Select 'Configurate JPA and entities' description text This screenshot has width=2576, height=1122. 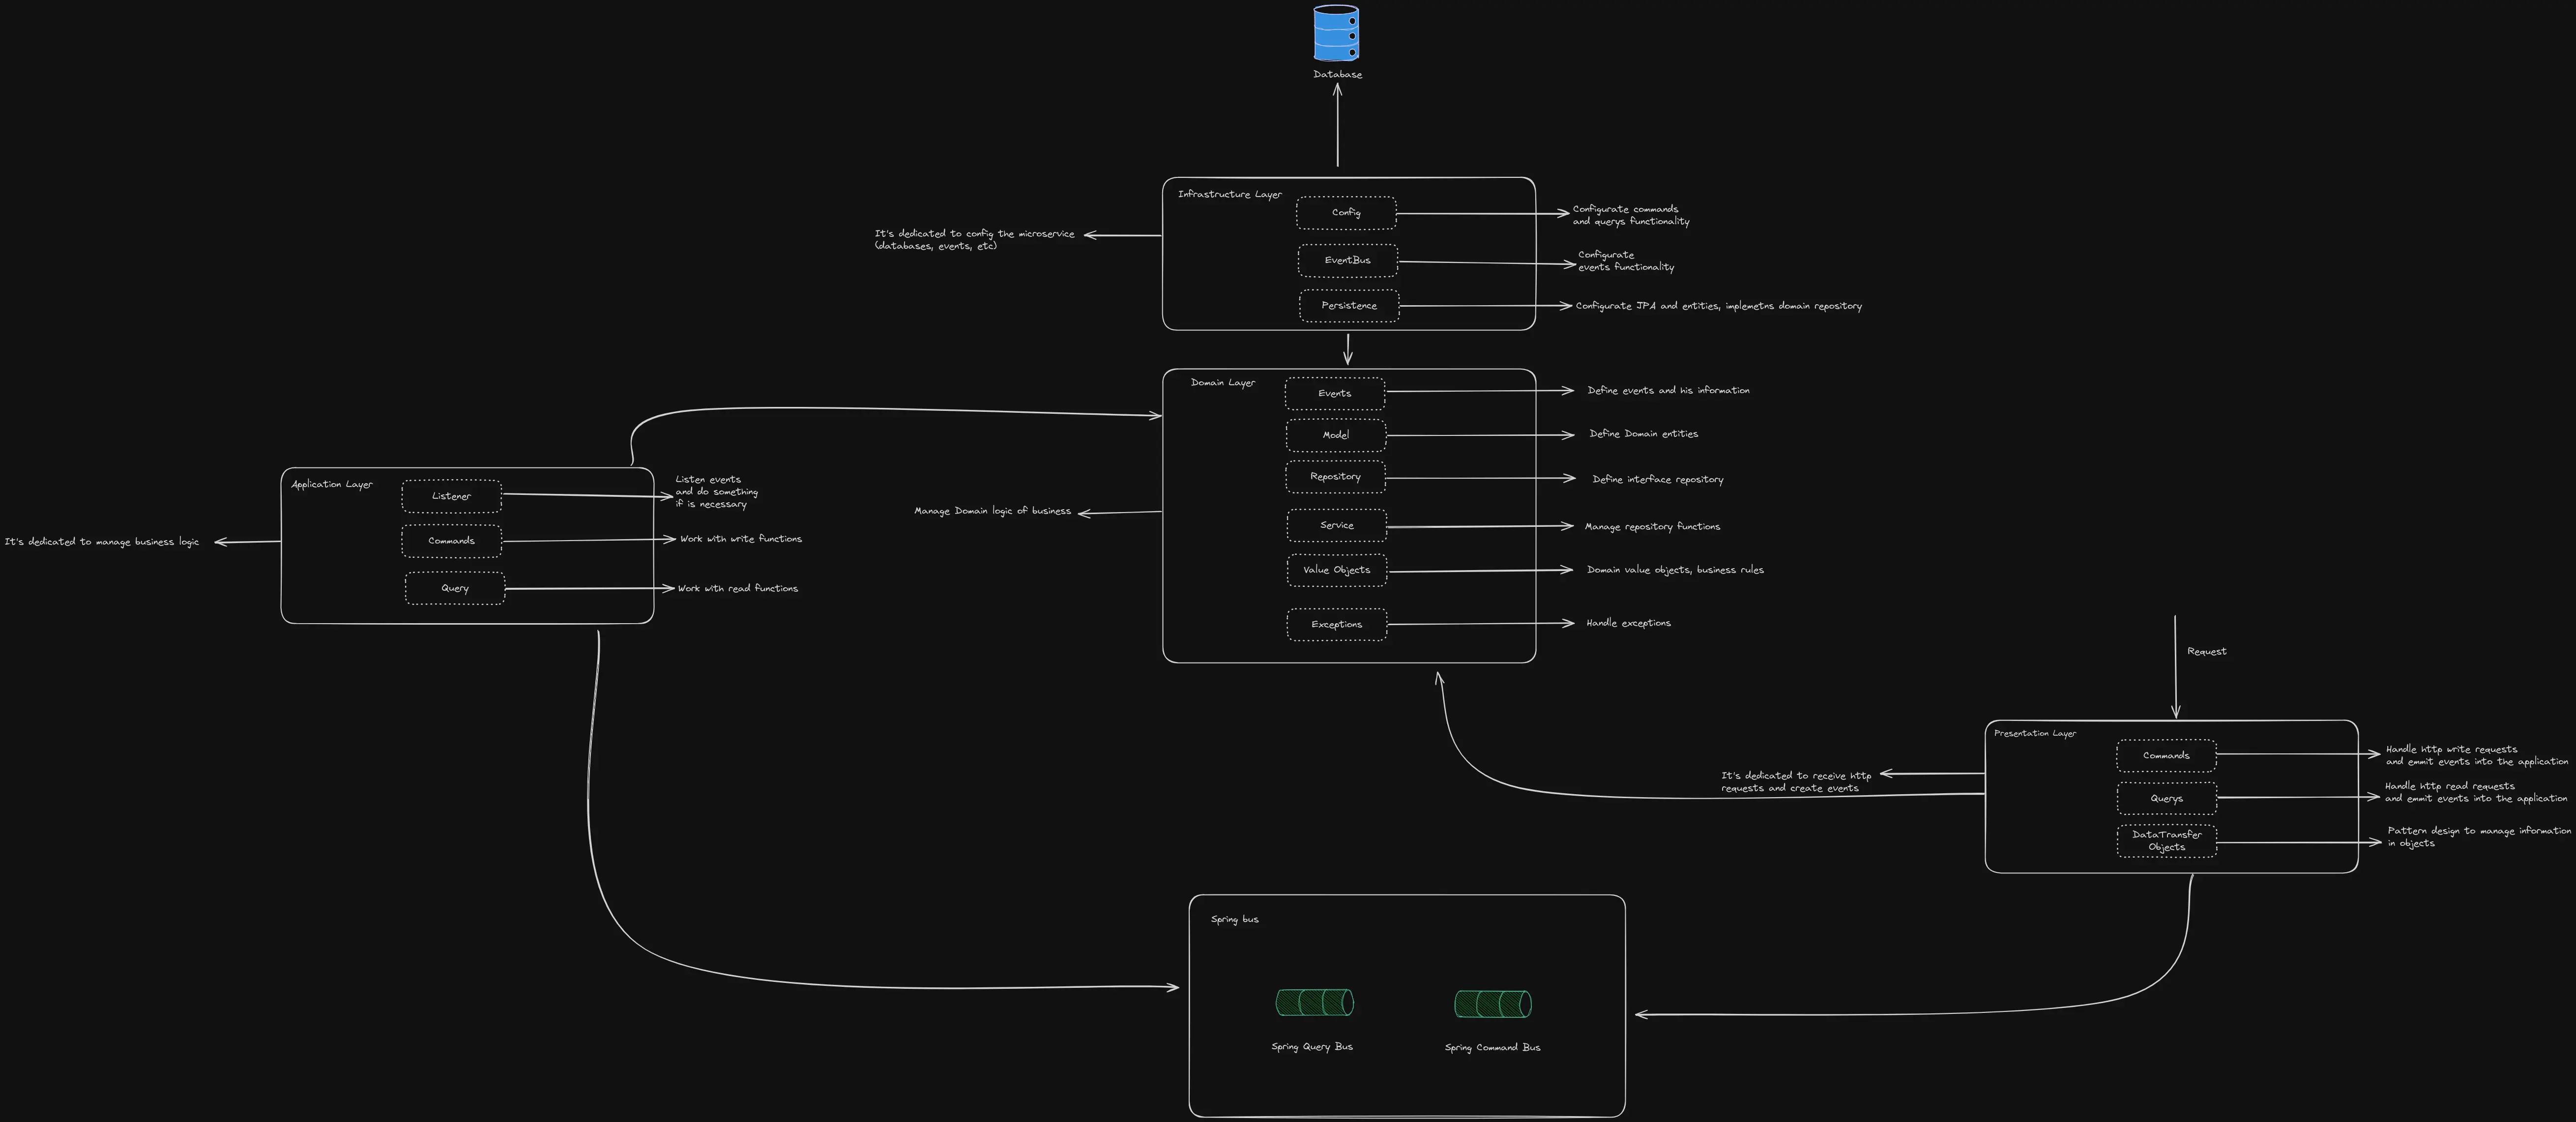(x=1719, y=306)
